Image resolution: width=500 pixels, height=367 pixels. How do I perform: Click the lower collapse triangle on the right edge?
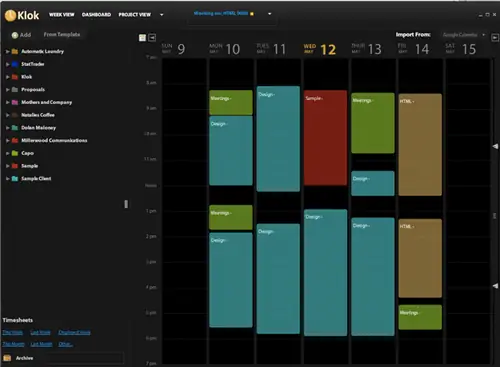pos(495,286)
